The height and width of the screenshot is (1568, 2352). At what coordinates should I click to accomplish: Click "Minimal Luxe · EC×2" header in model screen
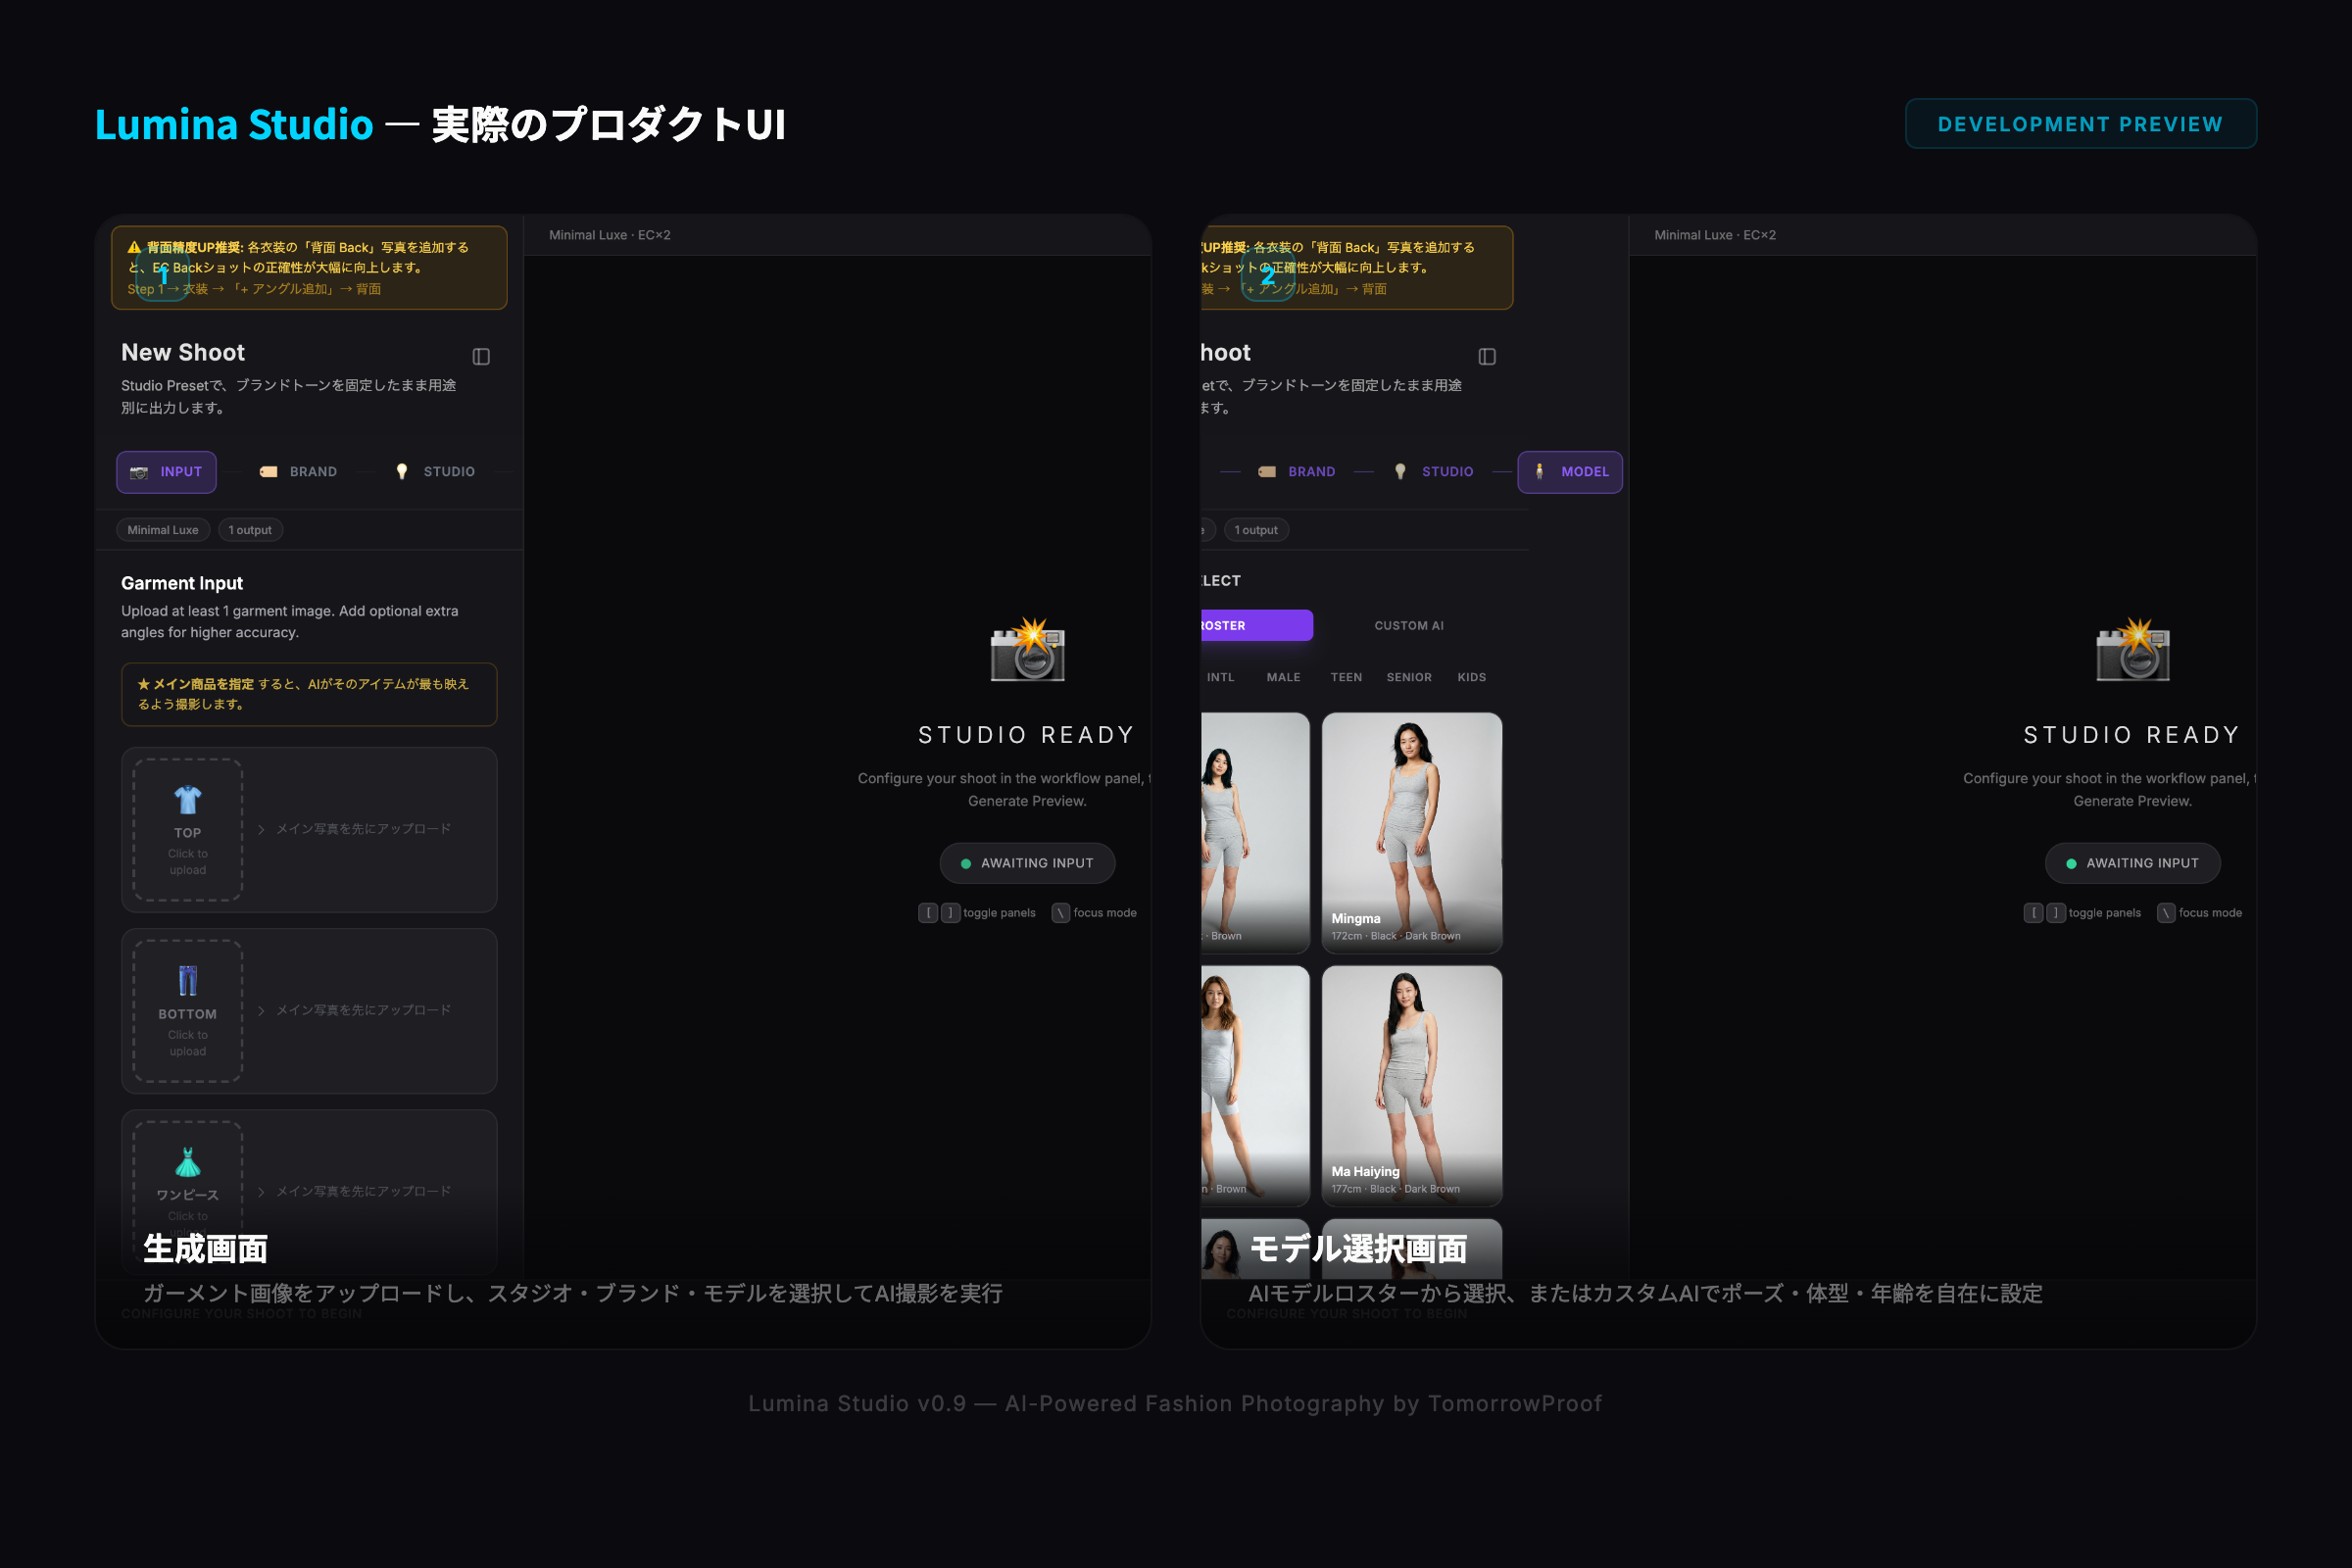tap(1715, 235)
